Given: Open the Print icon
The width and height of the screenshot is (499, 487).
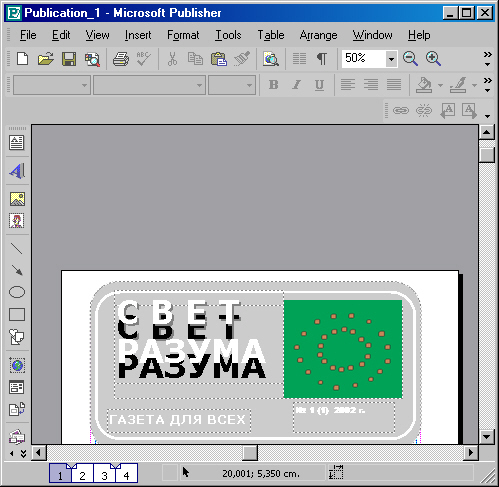Looking at the screenshot, I should (x=121, y=59).
